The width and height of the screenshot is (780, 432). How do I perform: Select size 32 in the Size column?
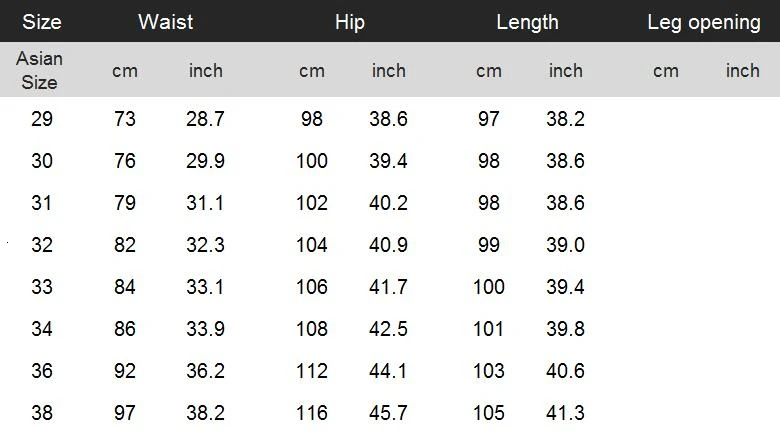point(42,245)
